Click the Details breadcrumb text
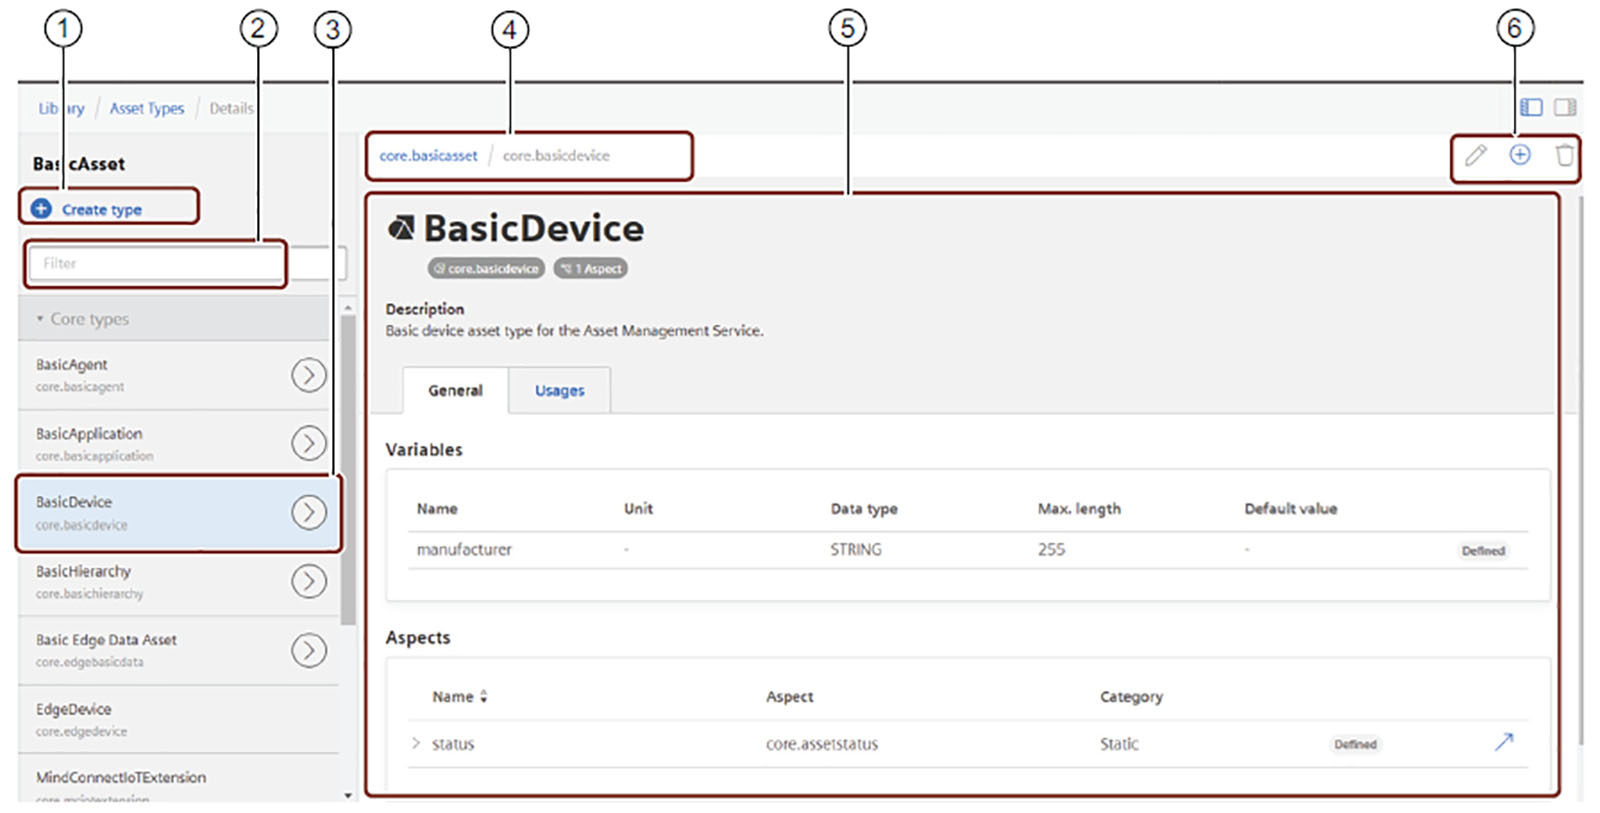 231,108
